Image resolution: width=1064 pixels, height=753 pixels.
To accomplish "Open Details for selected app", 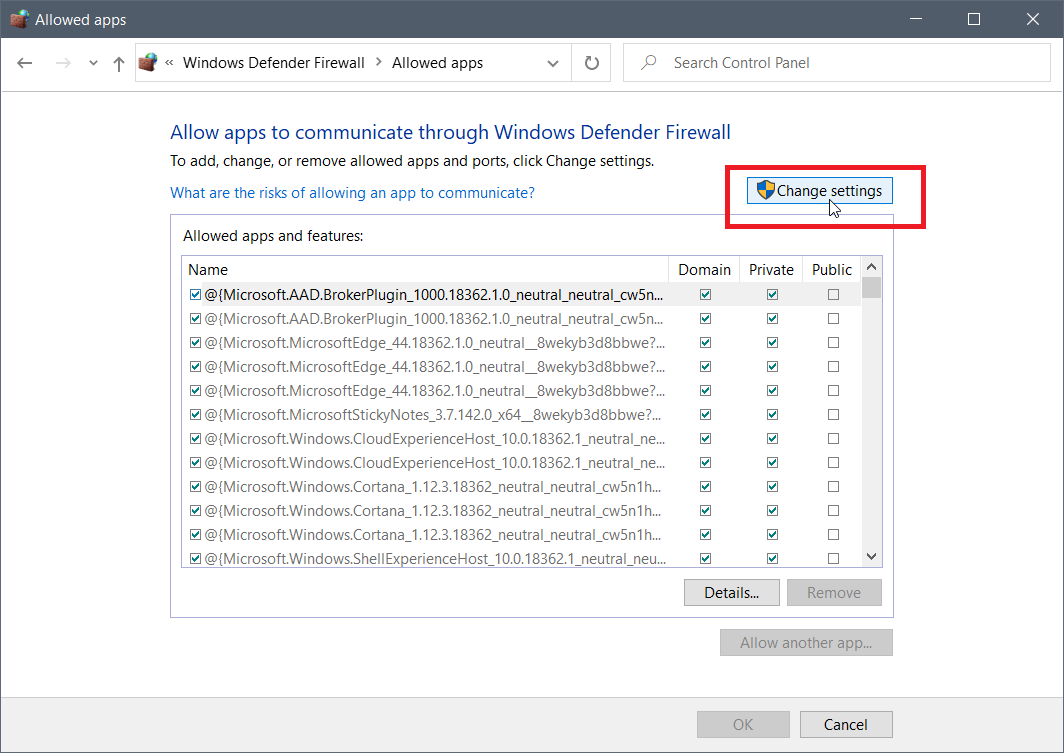I will 731,592.
